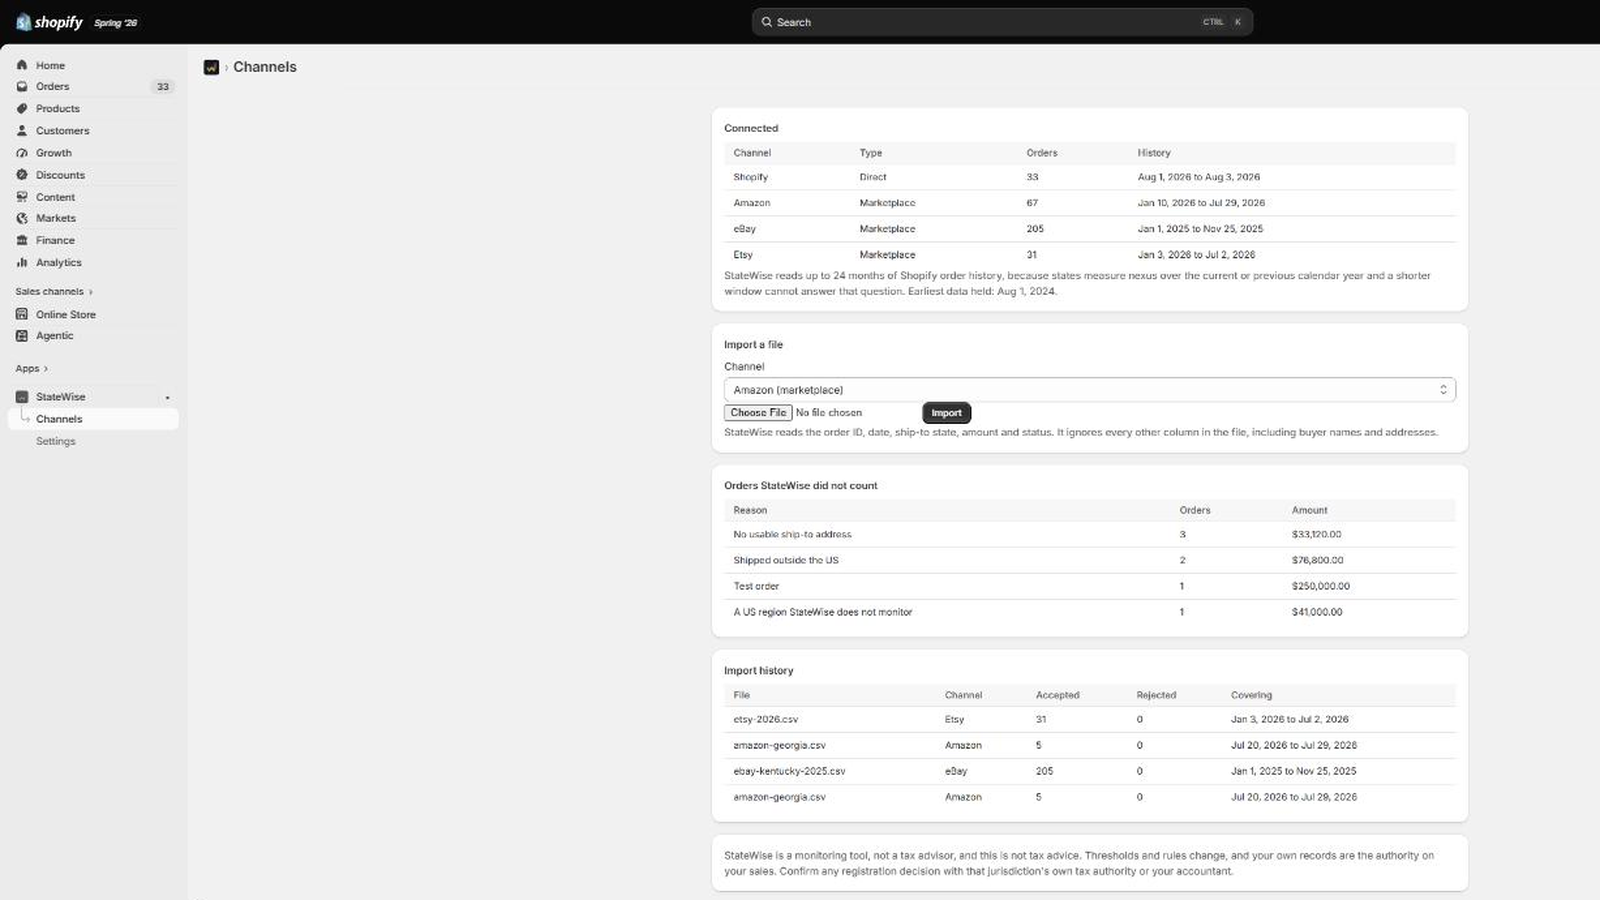Click the 'Rejected' column header
The height and width of the screenshot is (900, 1600).
[x=1156, y=695]
